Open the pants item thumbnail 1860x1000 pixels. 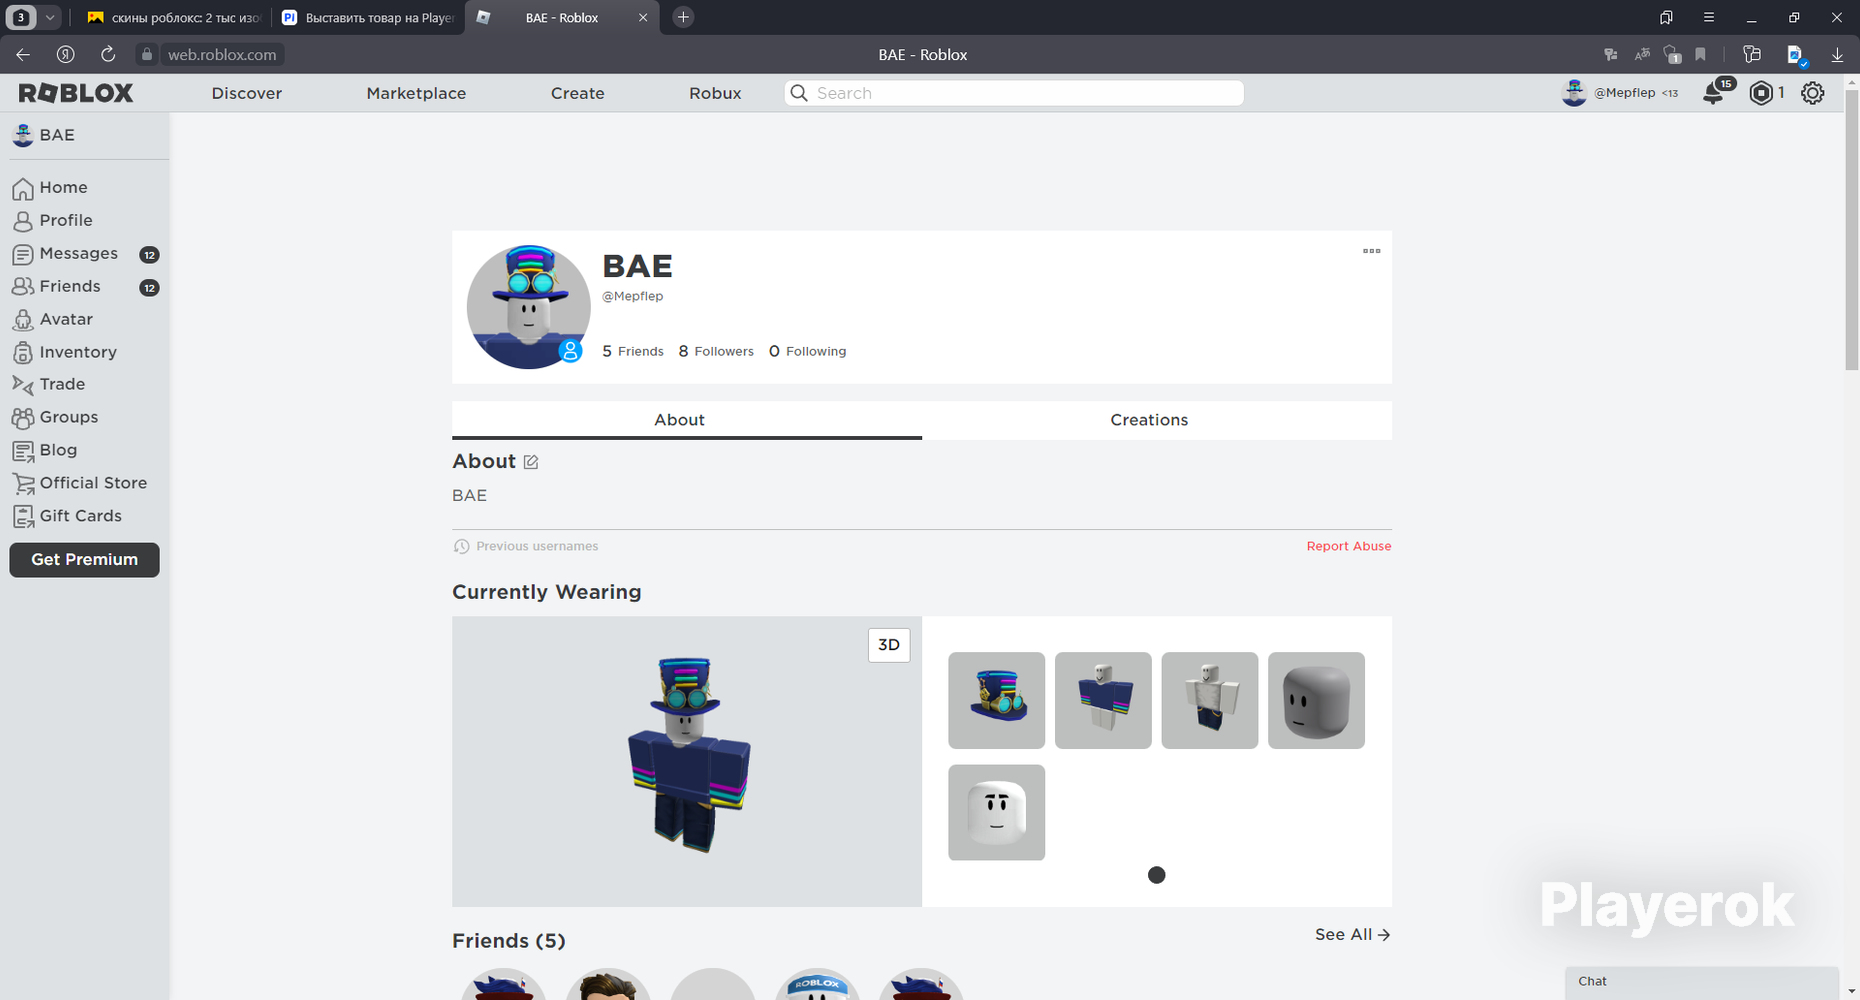1210,700
